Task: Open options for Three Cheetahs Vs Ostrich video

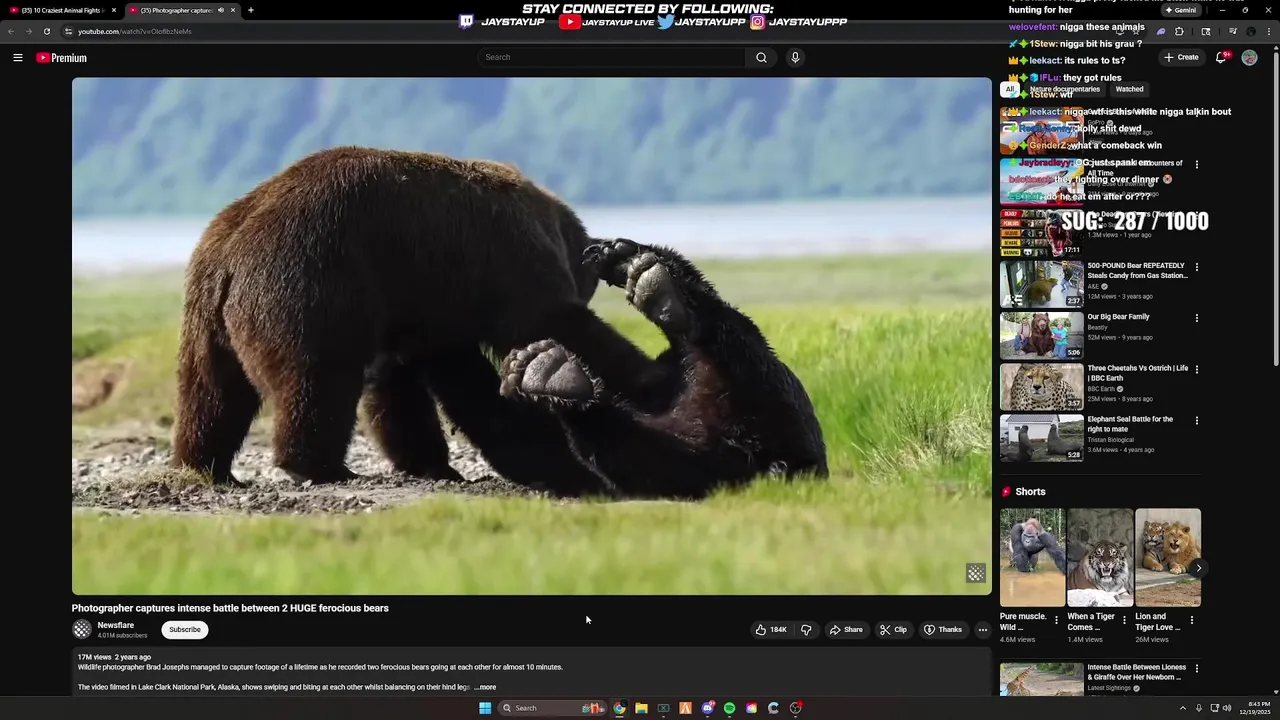Action: click(1196, 369)
